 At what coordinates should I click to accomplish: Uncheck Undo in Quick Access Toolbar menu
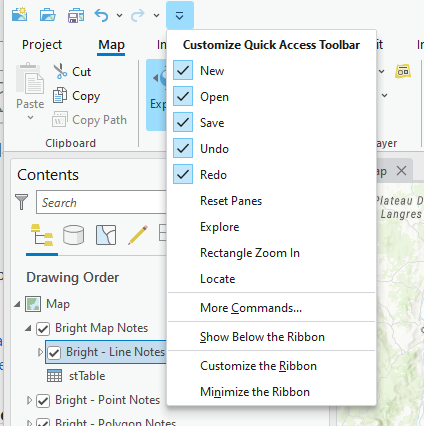point(183,148)
